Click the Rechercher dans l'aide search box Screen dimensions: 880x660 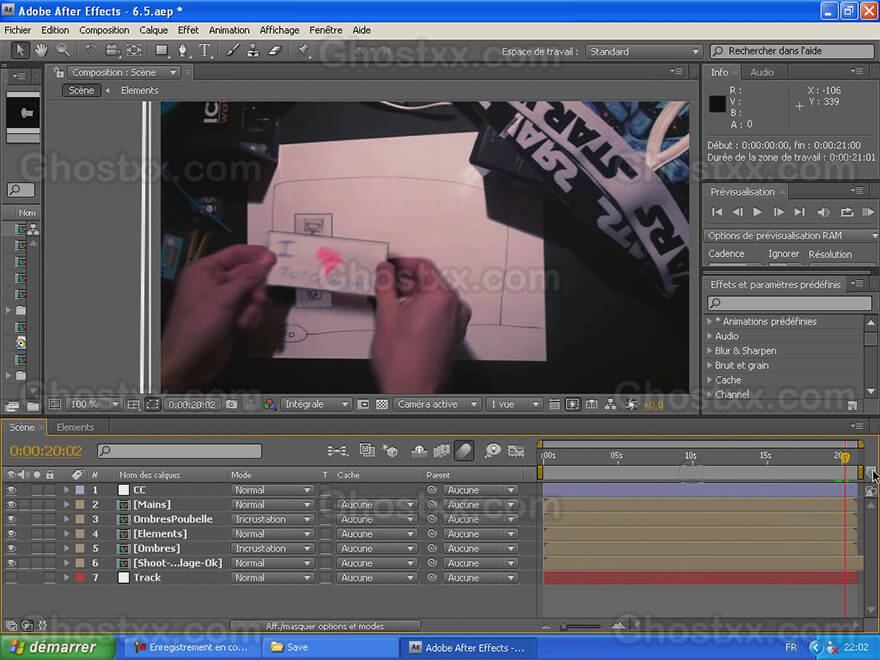point(792,51)
